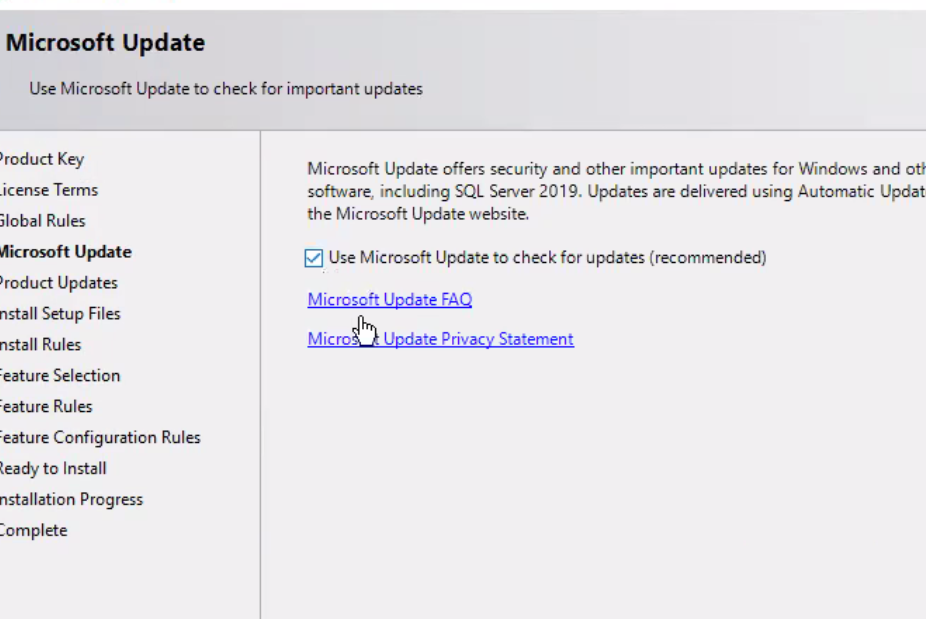This screenshot has height=619, width=926.
Task: Uncheck Use Microsoft Update to check for updates
Action: tap(315, 257)
